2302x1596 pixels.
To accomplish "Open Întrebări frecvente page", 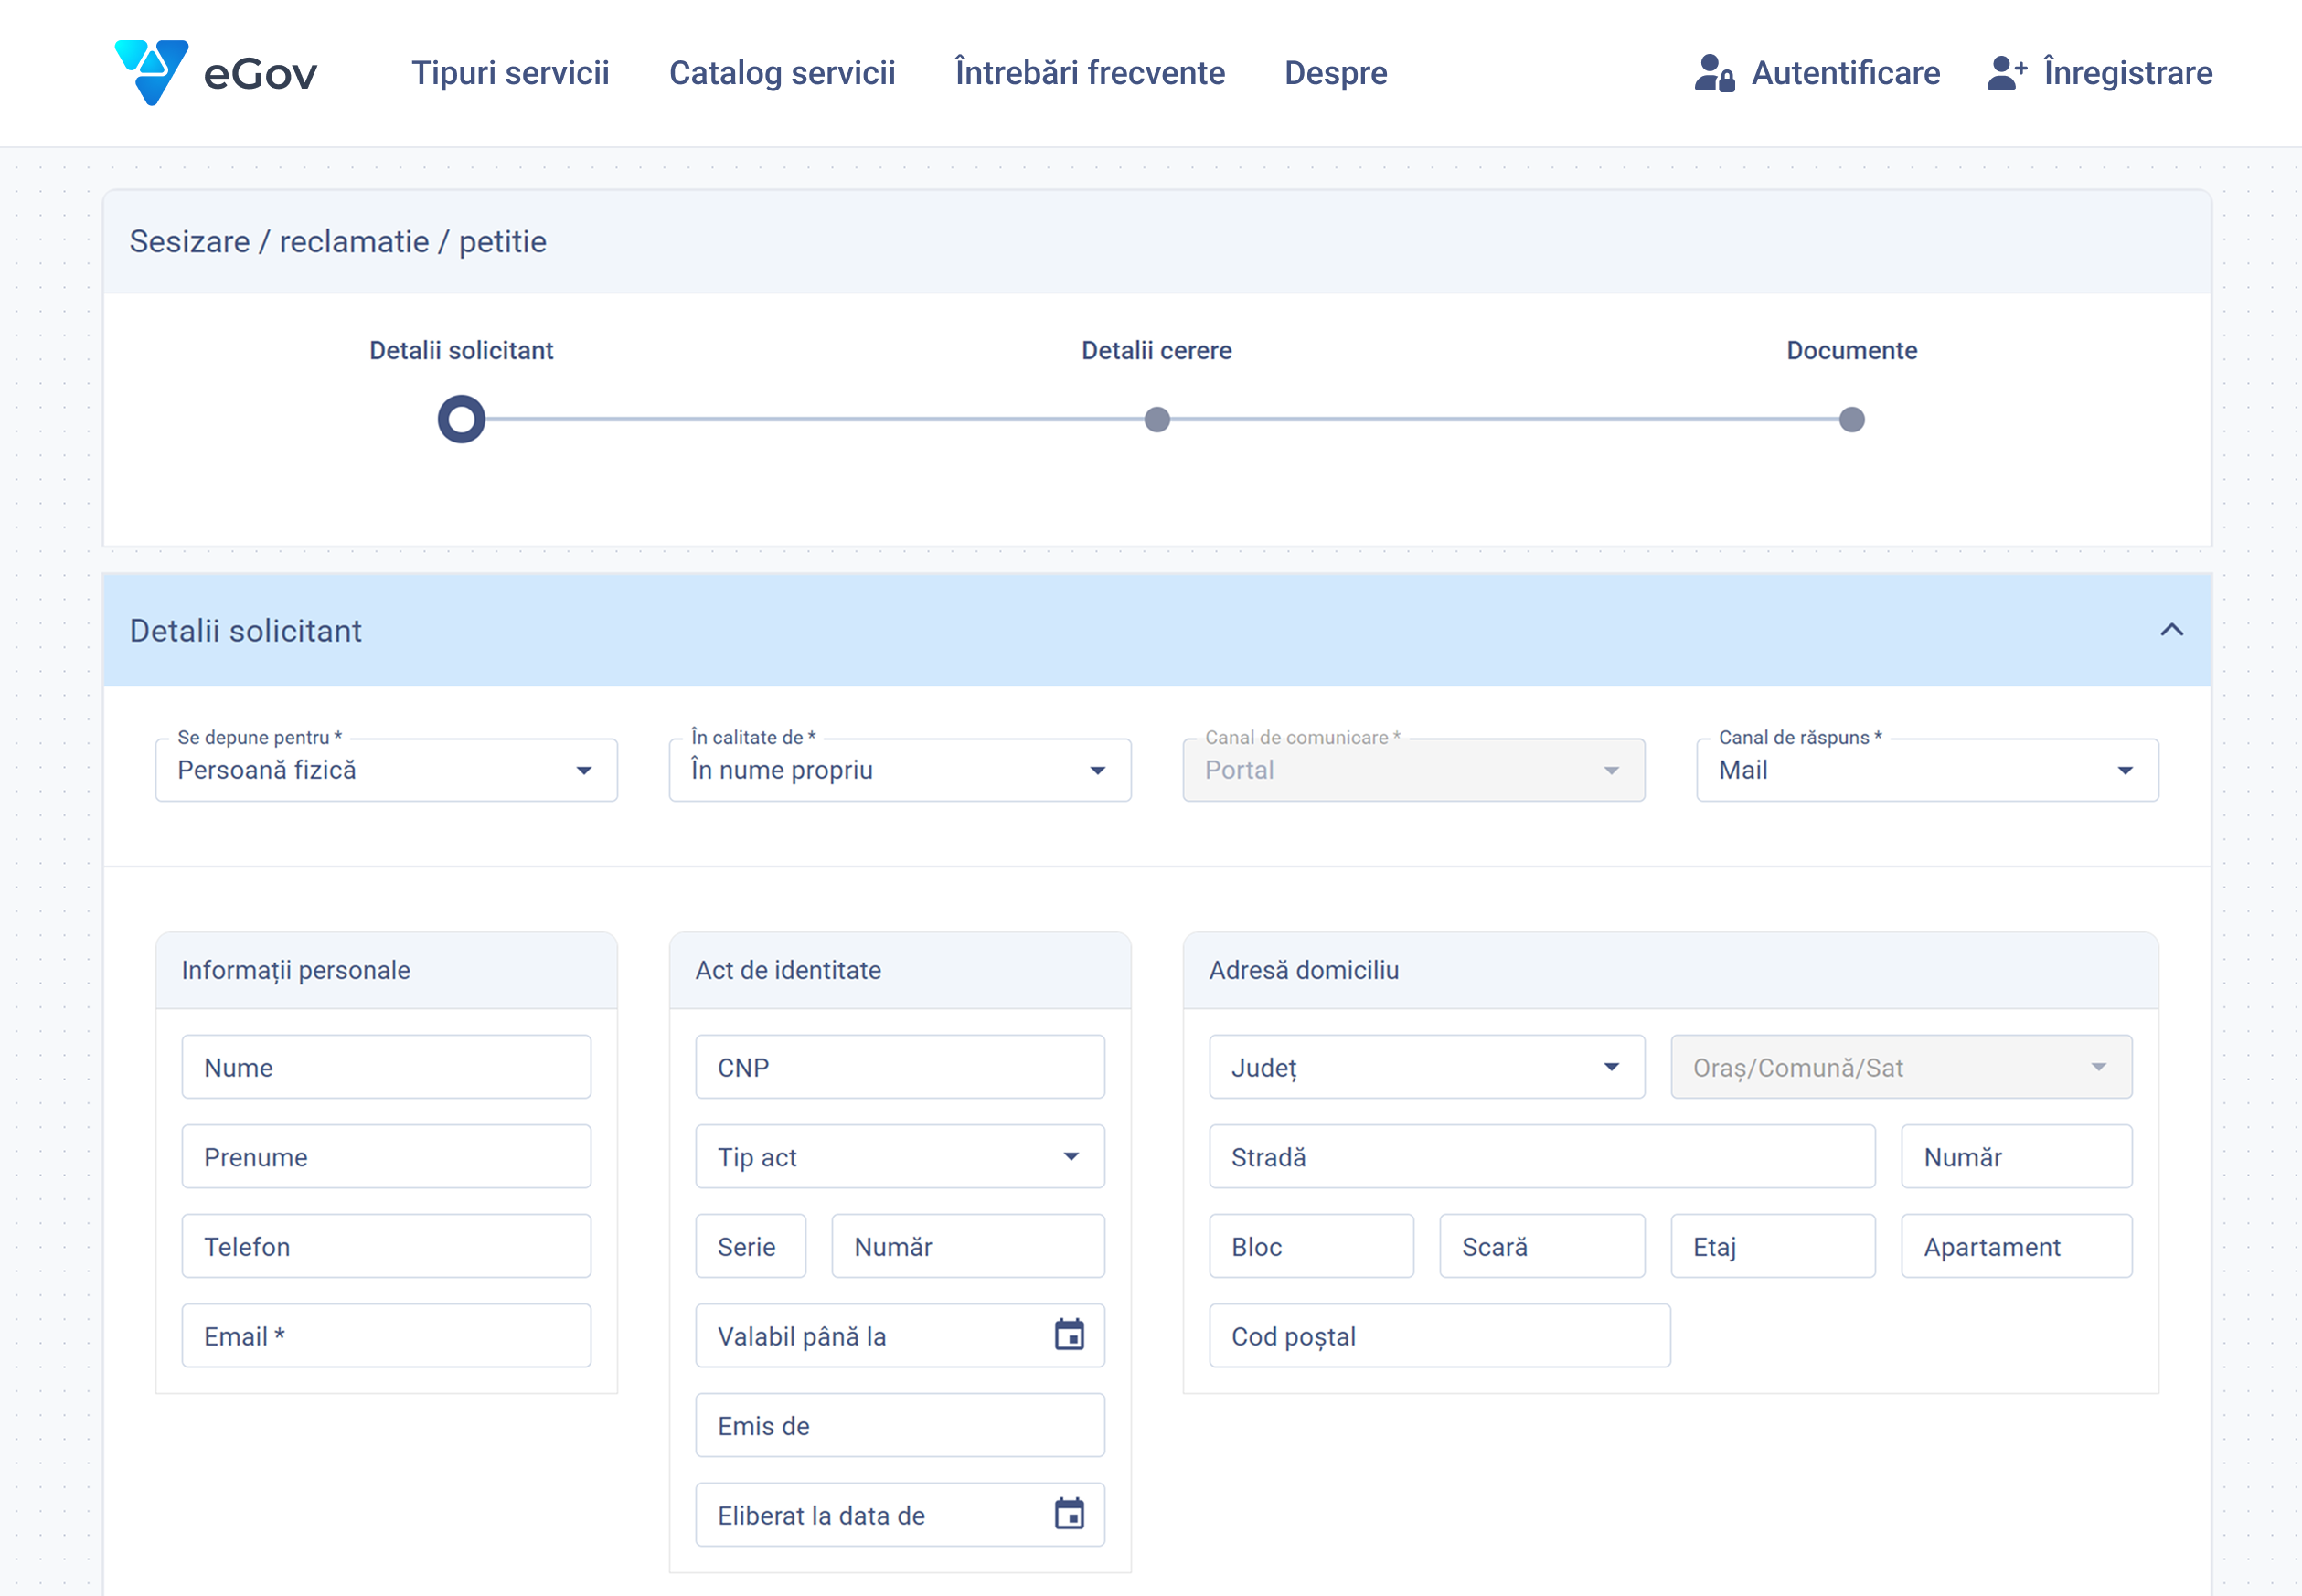I will [x=1089, y=73].
